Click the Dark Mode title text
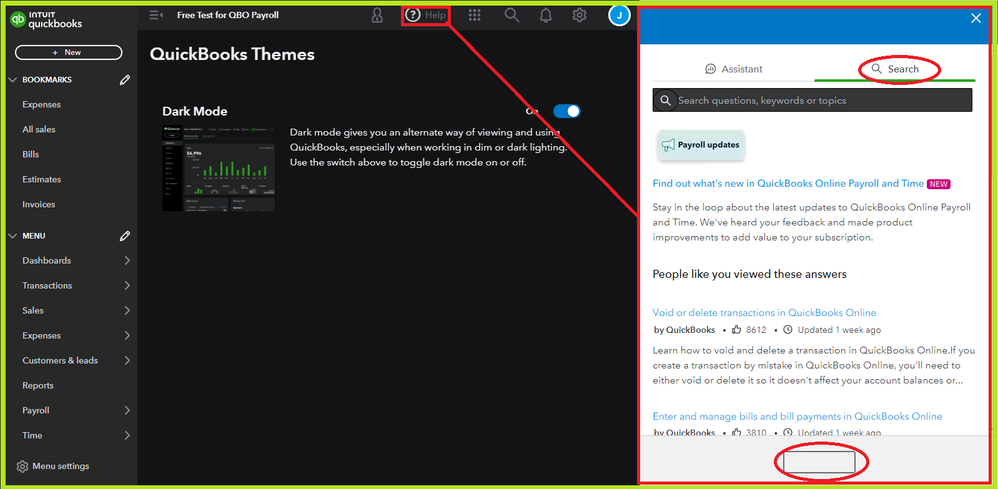This screenshot has height=489, width=998. [195, 111]
